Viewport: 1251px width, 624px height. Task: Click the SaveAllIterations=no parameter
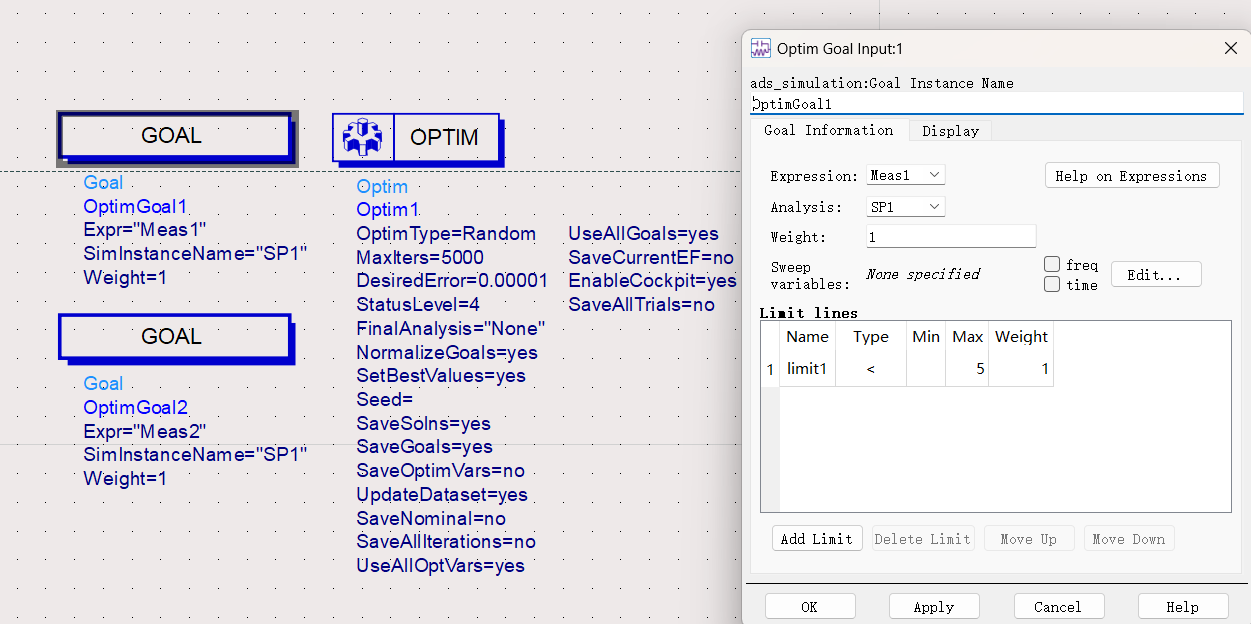point(446,542)
